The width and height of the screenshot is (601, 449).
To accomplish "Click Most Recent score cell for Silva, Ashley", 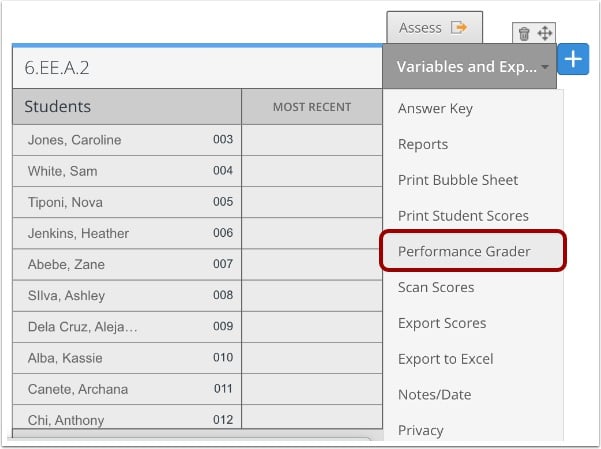I will (x=312, y=296).
